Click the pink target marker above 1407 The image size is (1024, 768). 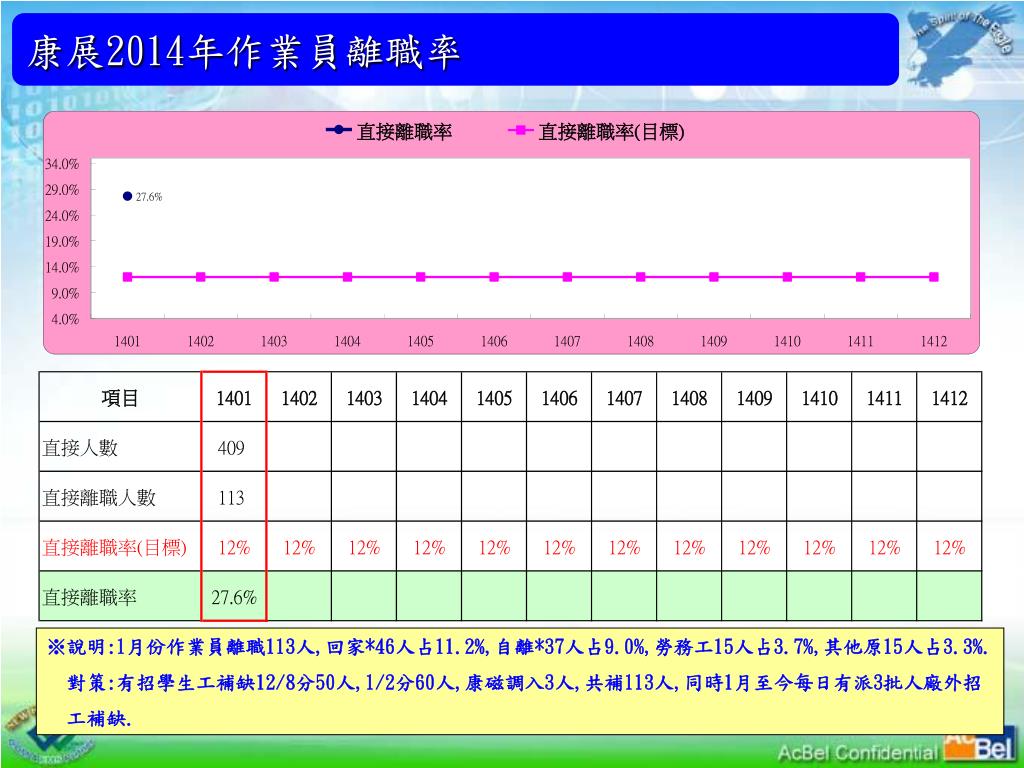tap(567, 277)
